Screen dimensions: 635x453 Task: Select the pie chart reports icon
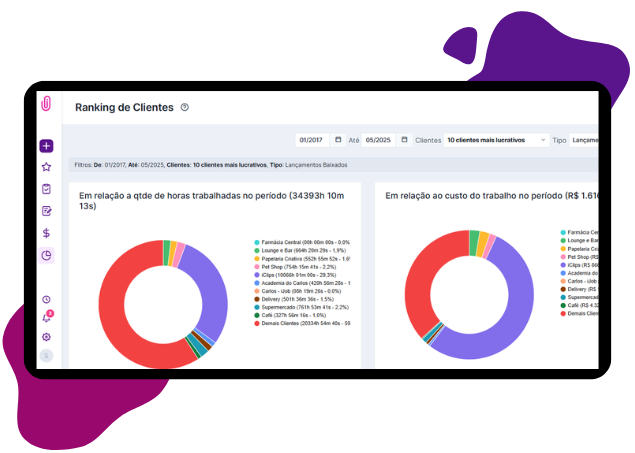coord(46,255)
